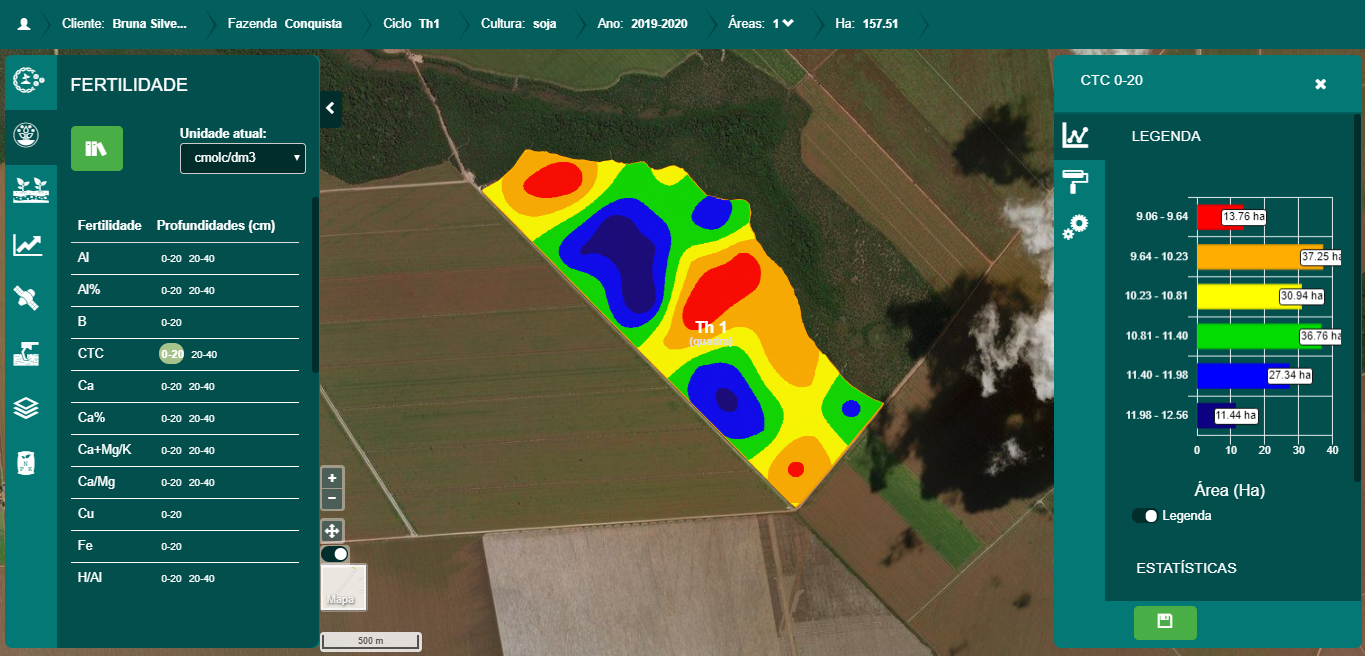Viewport: 1365px width, 656px height.
Task: Select Al depth 20-40
Action: coord(202,259)
